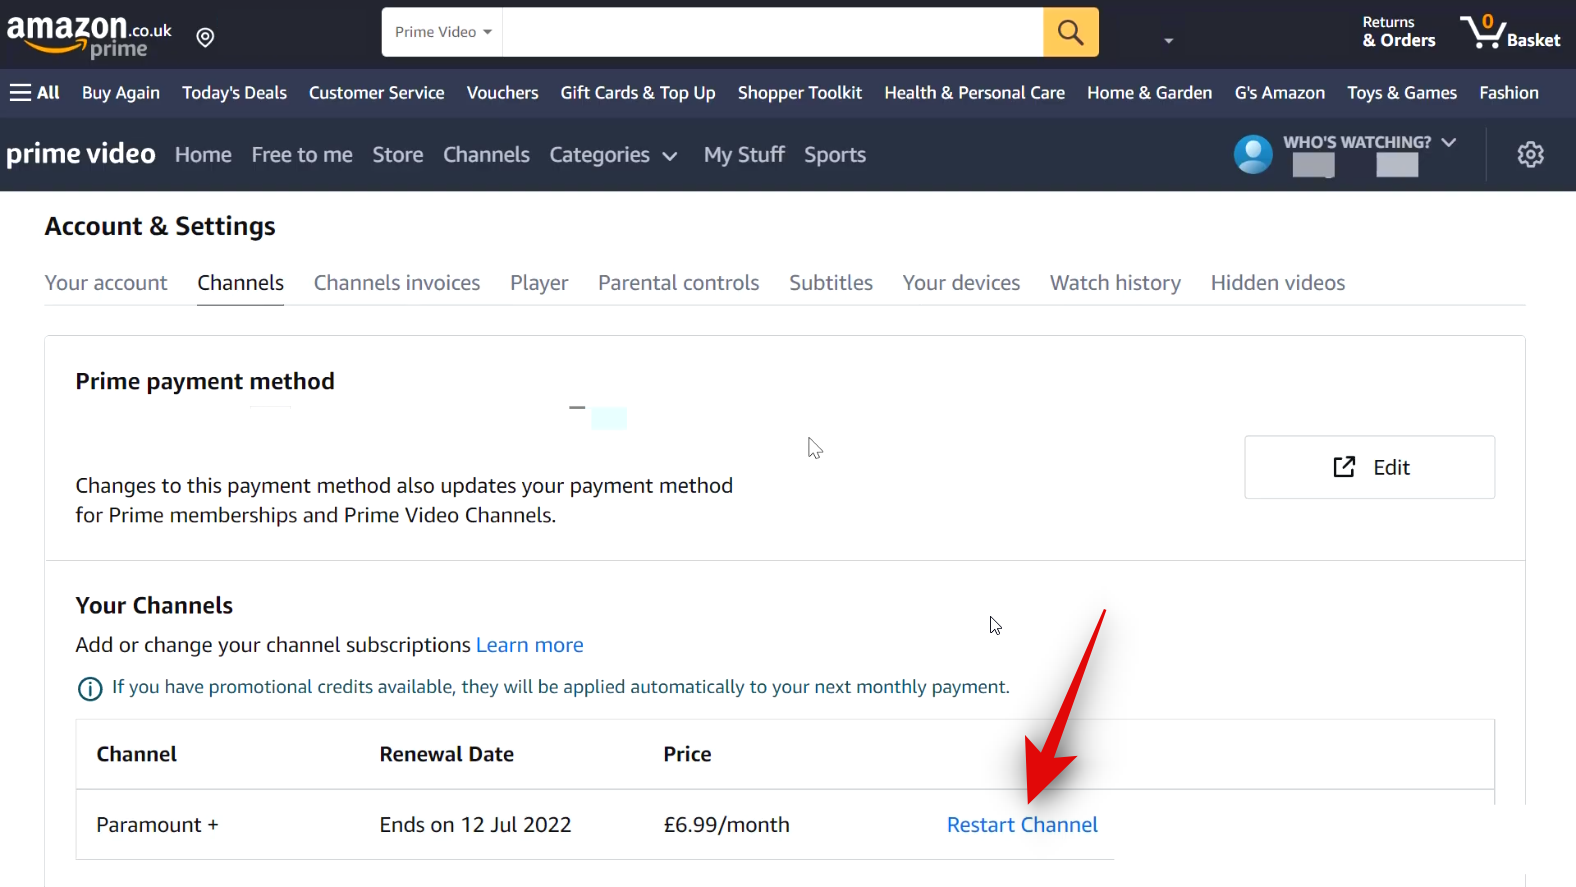The width and height of the screenshot is (1576, 887).
Task: Click the Edit payment method button
Action: point(1369,467)
